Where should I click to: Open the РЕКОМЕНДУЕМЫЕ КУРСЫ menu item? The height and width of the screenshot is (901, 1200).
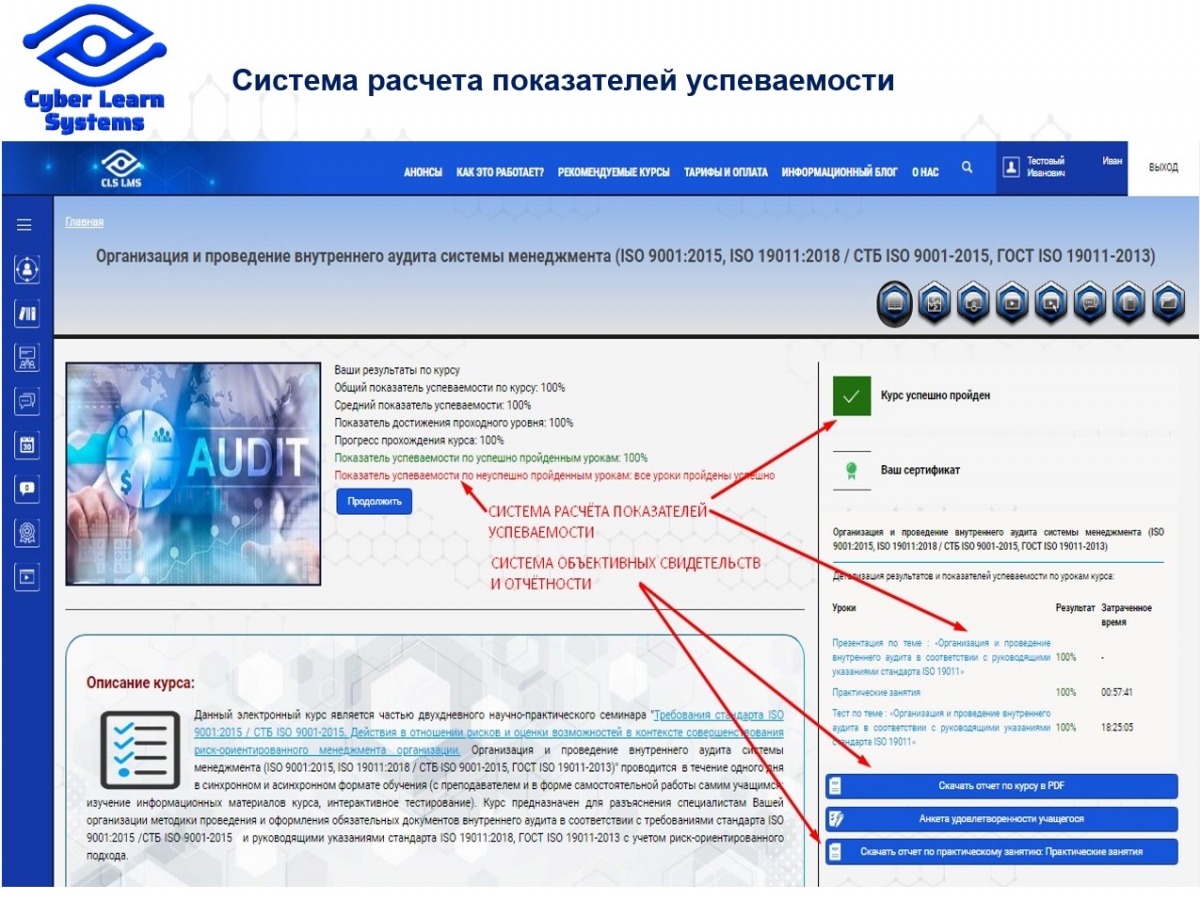point(613,172)
